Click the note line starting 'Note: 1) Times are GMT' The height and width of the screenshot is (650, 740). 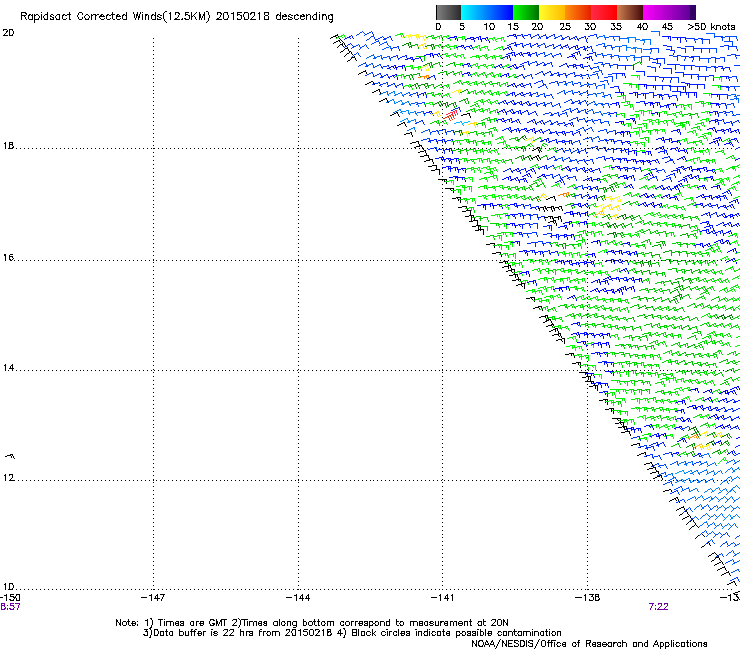click(312, 623)
